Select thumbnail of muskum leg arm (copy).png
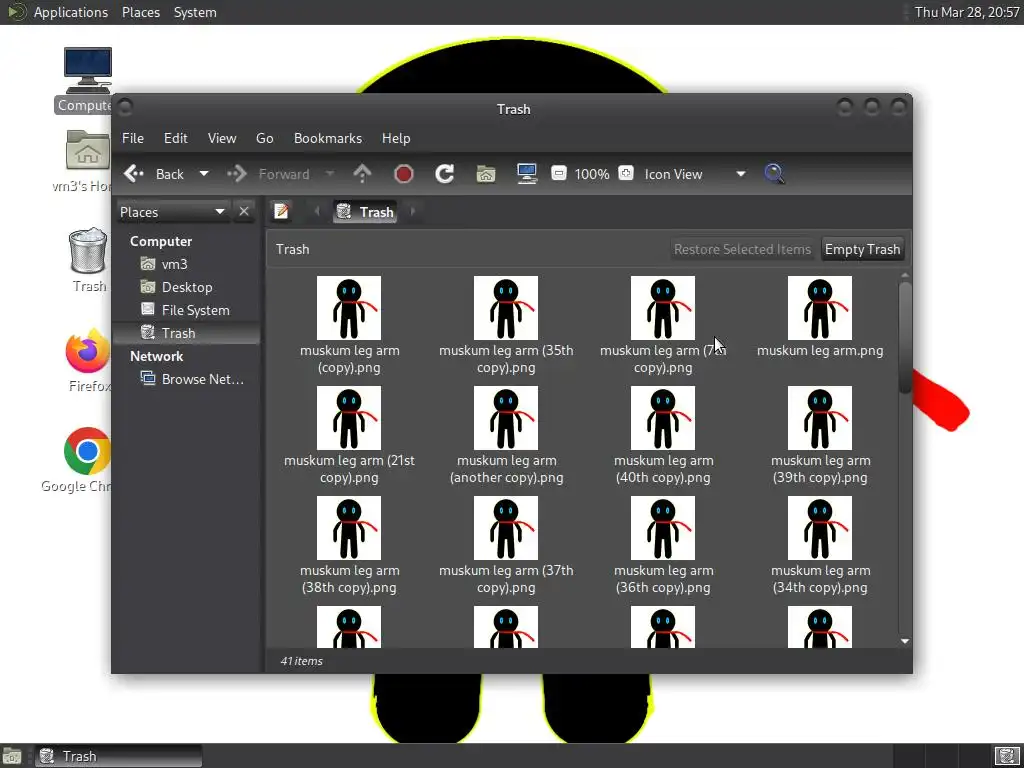The width and height of the screenshot is (1024, 768). click(x=349, y=308)
